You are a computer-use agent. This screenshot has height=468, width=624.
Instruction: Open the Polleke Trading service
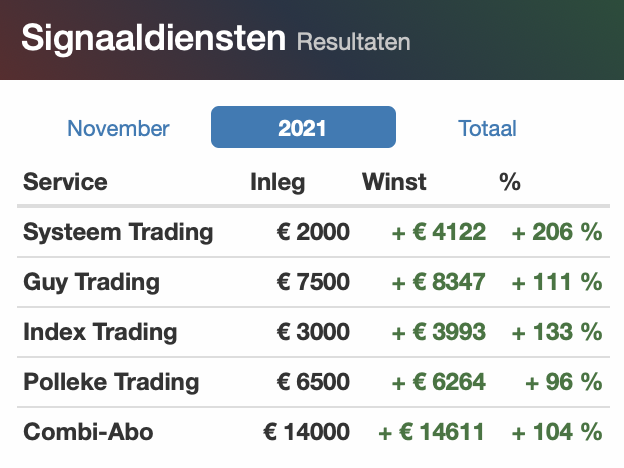(111, 382)
